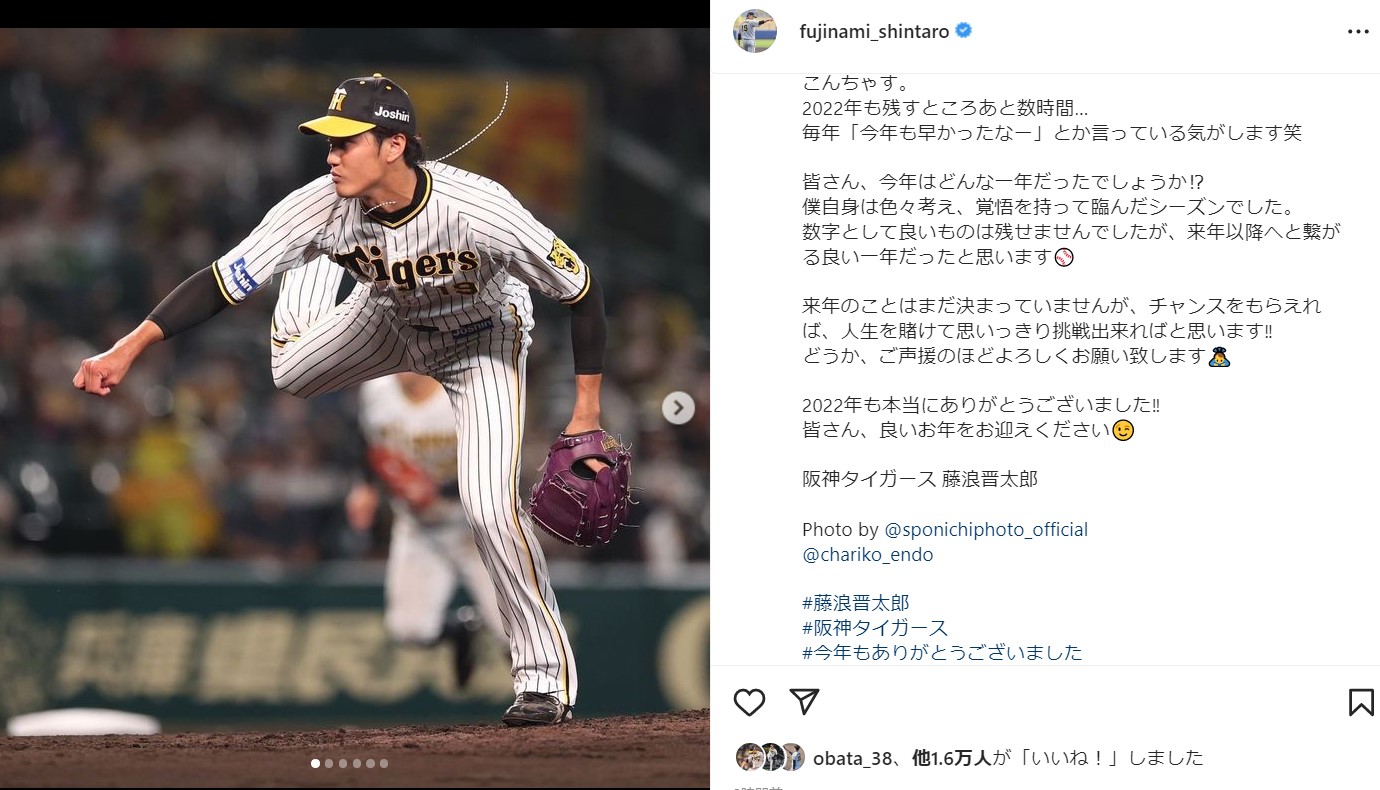This screenshot has height=790, width=1380.
Task: Click the liker avatars beside obata_38
Action: [x=770, y=757]
